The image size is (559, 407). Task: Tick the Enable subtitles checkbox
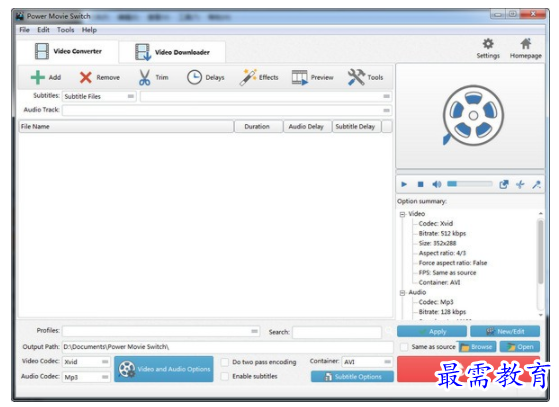[225, 376]
